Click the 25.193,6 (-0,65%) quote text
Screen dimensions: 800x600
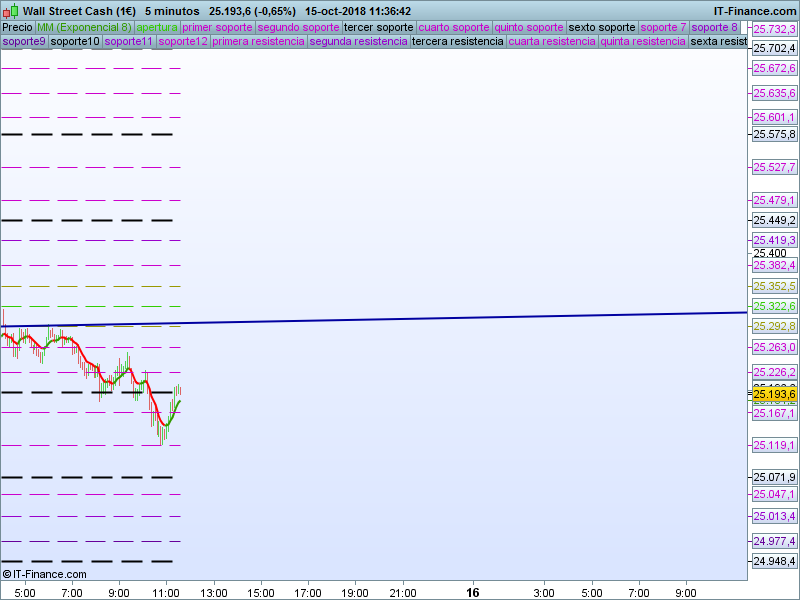(x=252, y=11)
